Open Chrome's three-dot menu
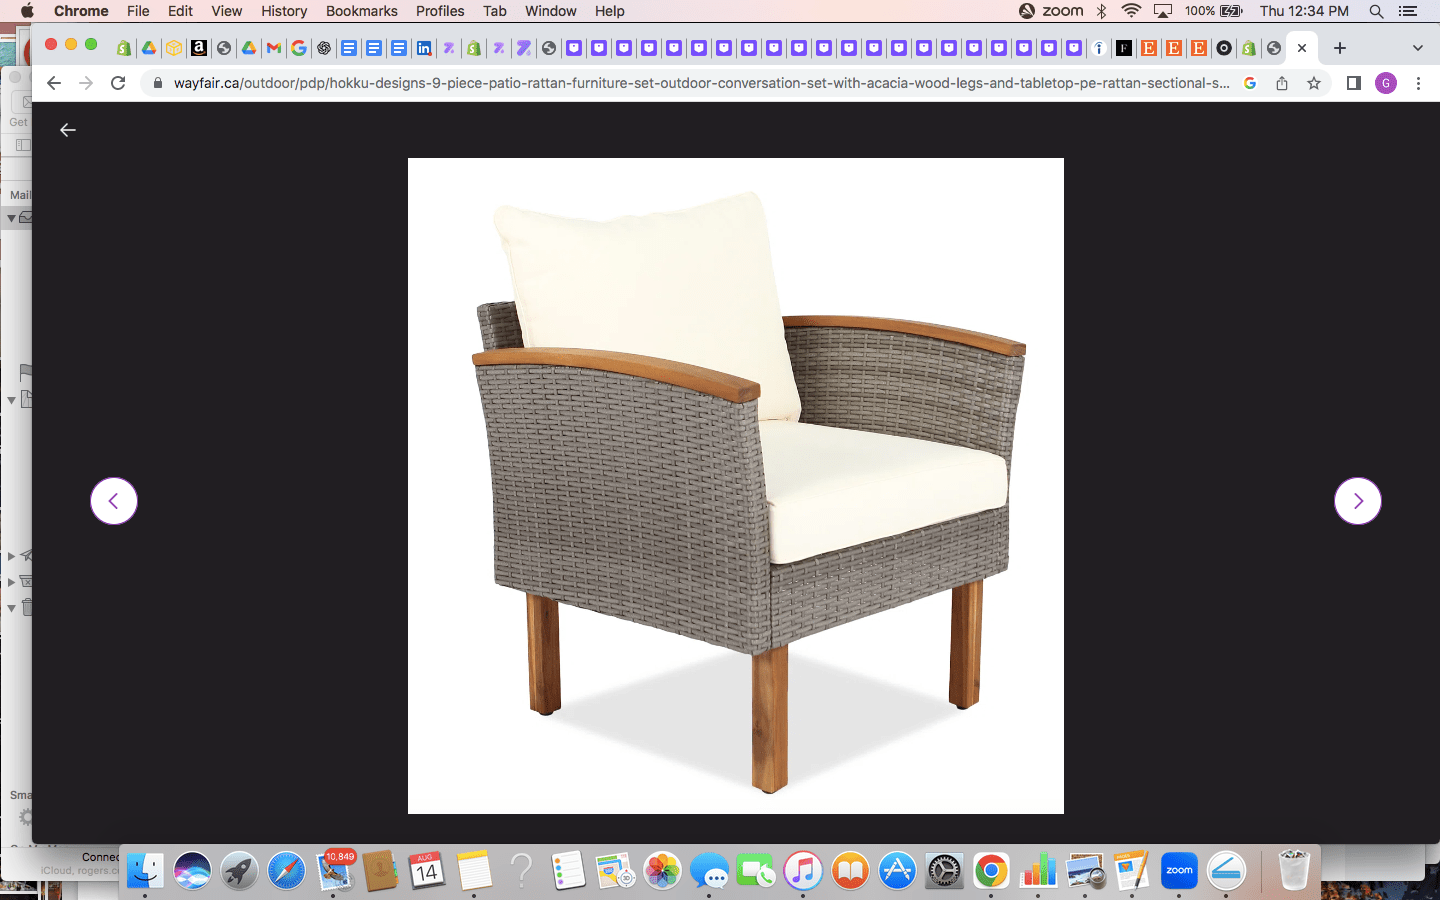The width and height of the screenshot is (1440, 900). pos(1418,83)
